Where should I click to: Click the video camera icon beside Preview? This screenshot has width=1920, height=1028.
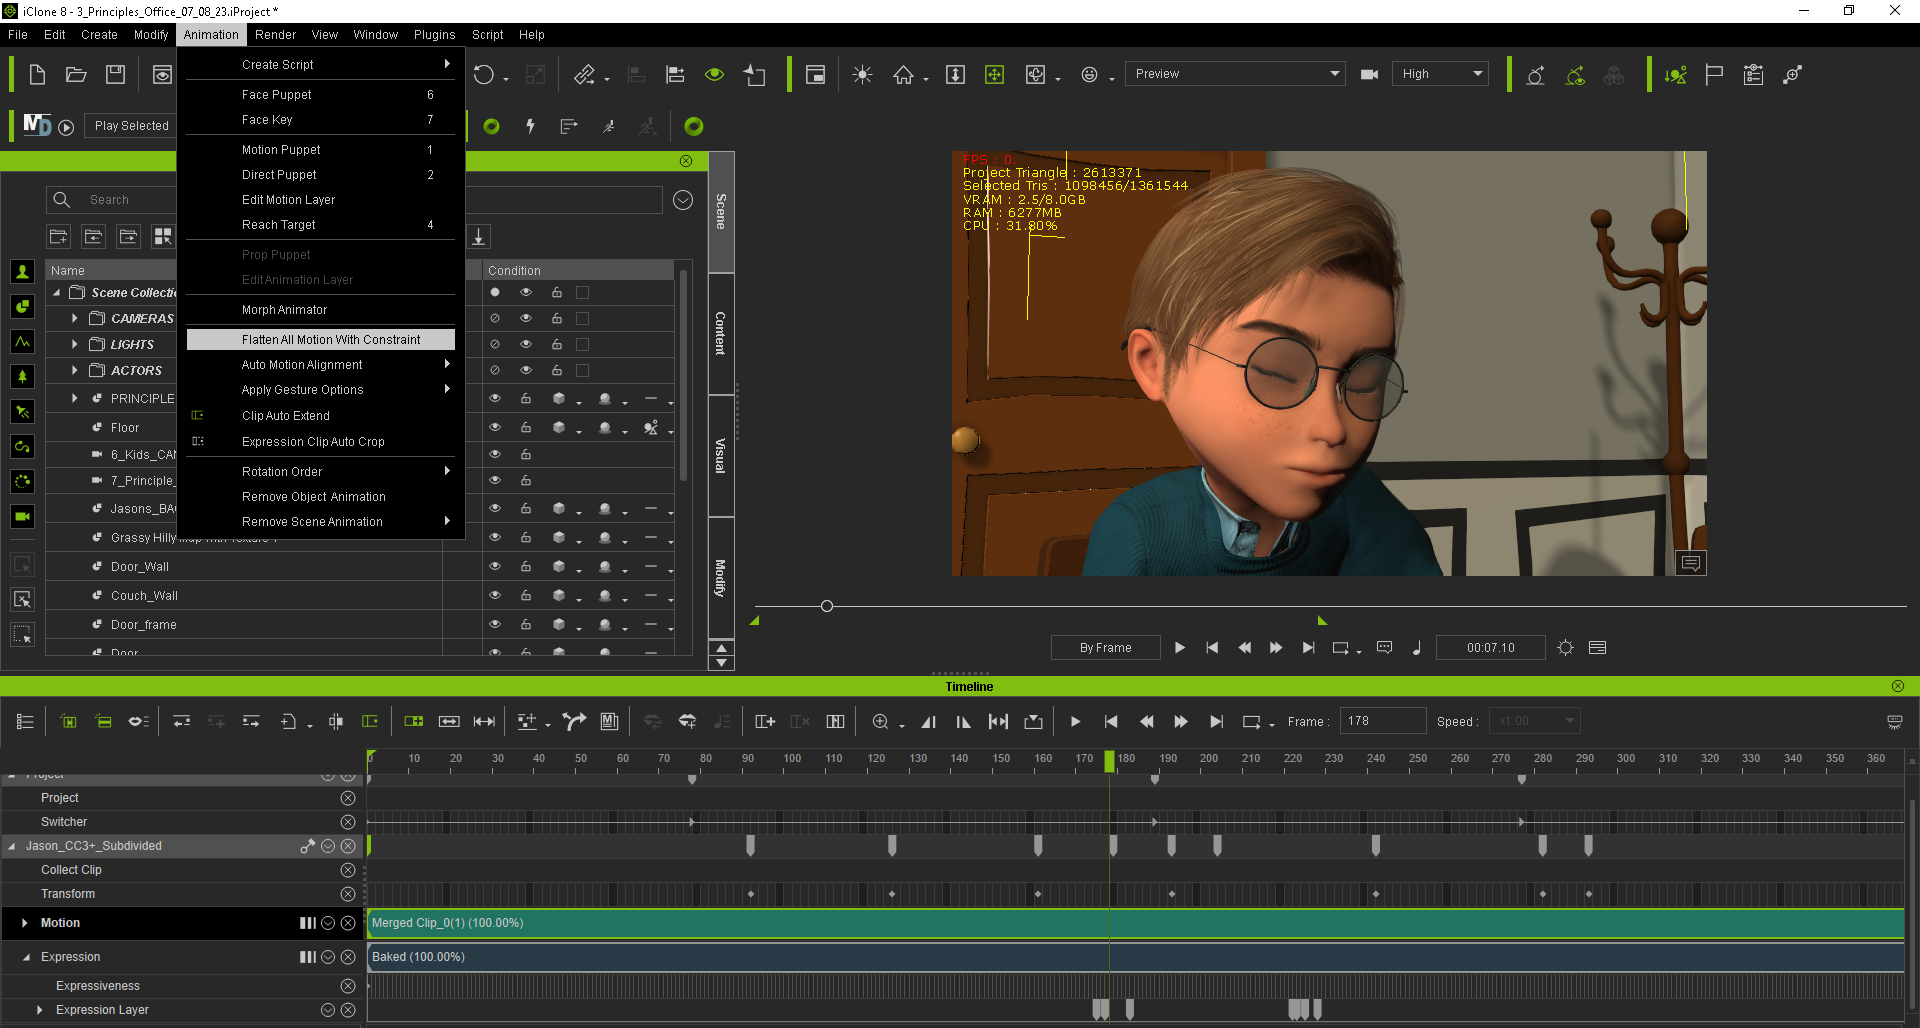pos(1370,74)
